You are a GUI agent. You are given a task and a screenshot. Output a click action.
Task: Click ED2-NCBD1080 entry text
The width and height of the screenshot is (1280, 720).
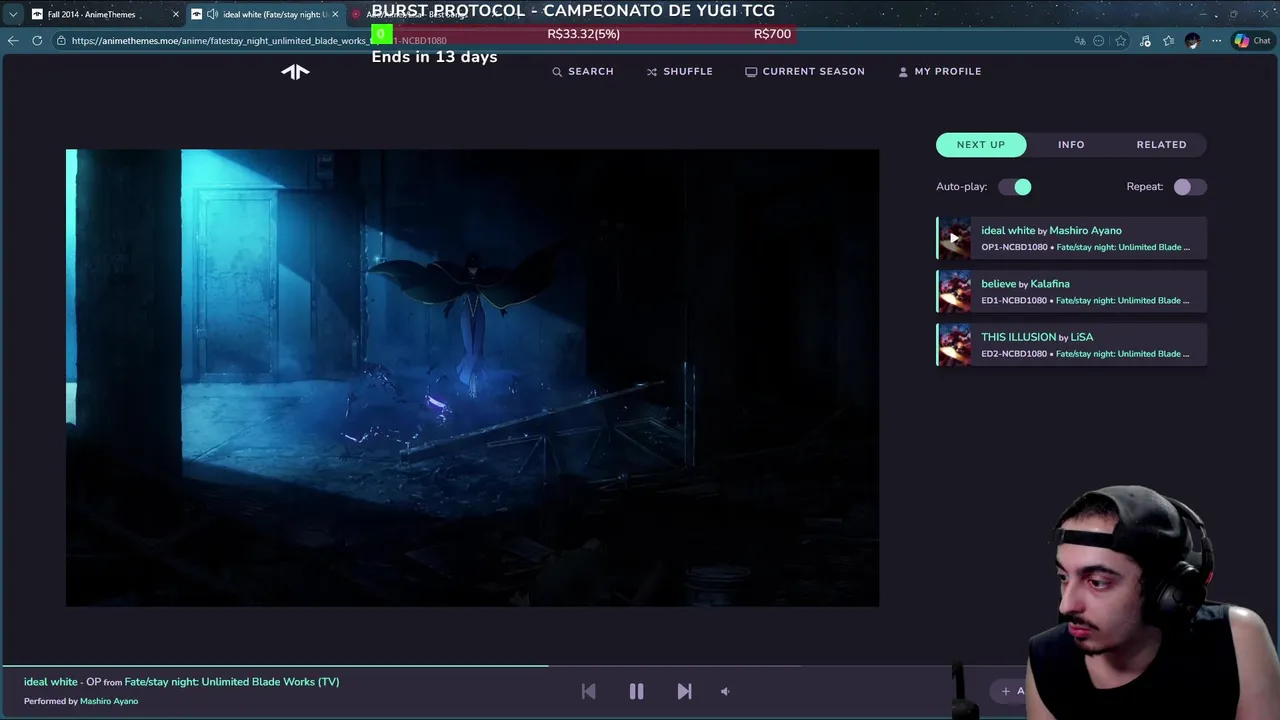(1014, 353)
